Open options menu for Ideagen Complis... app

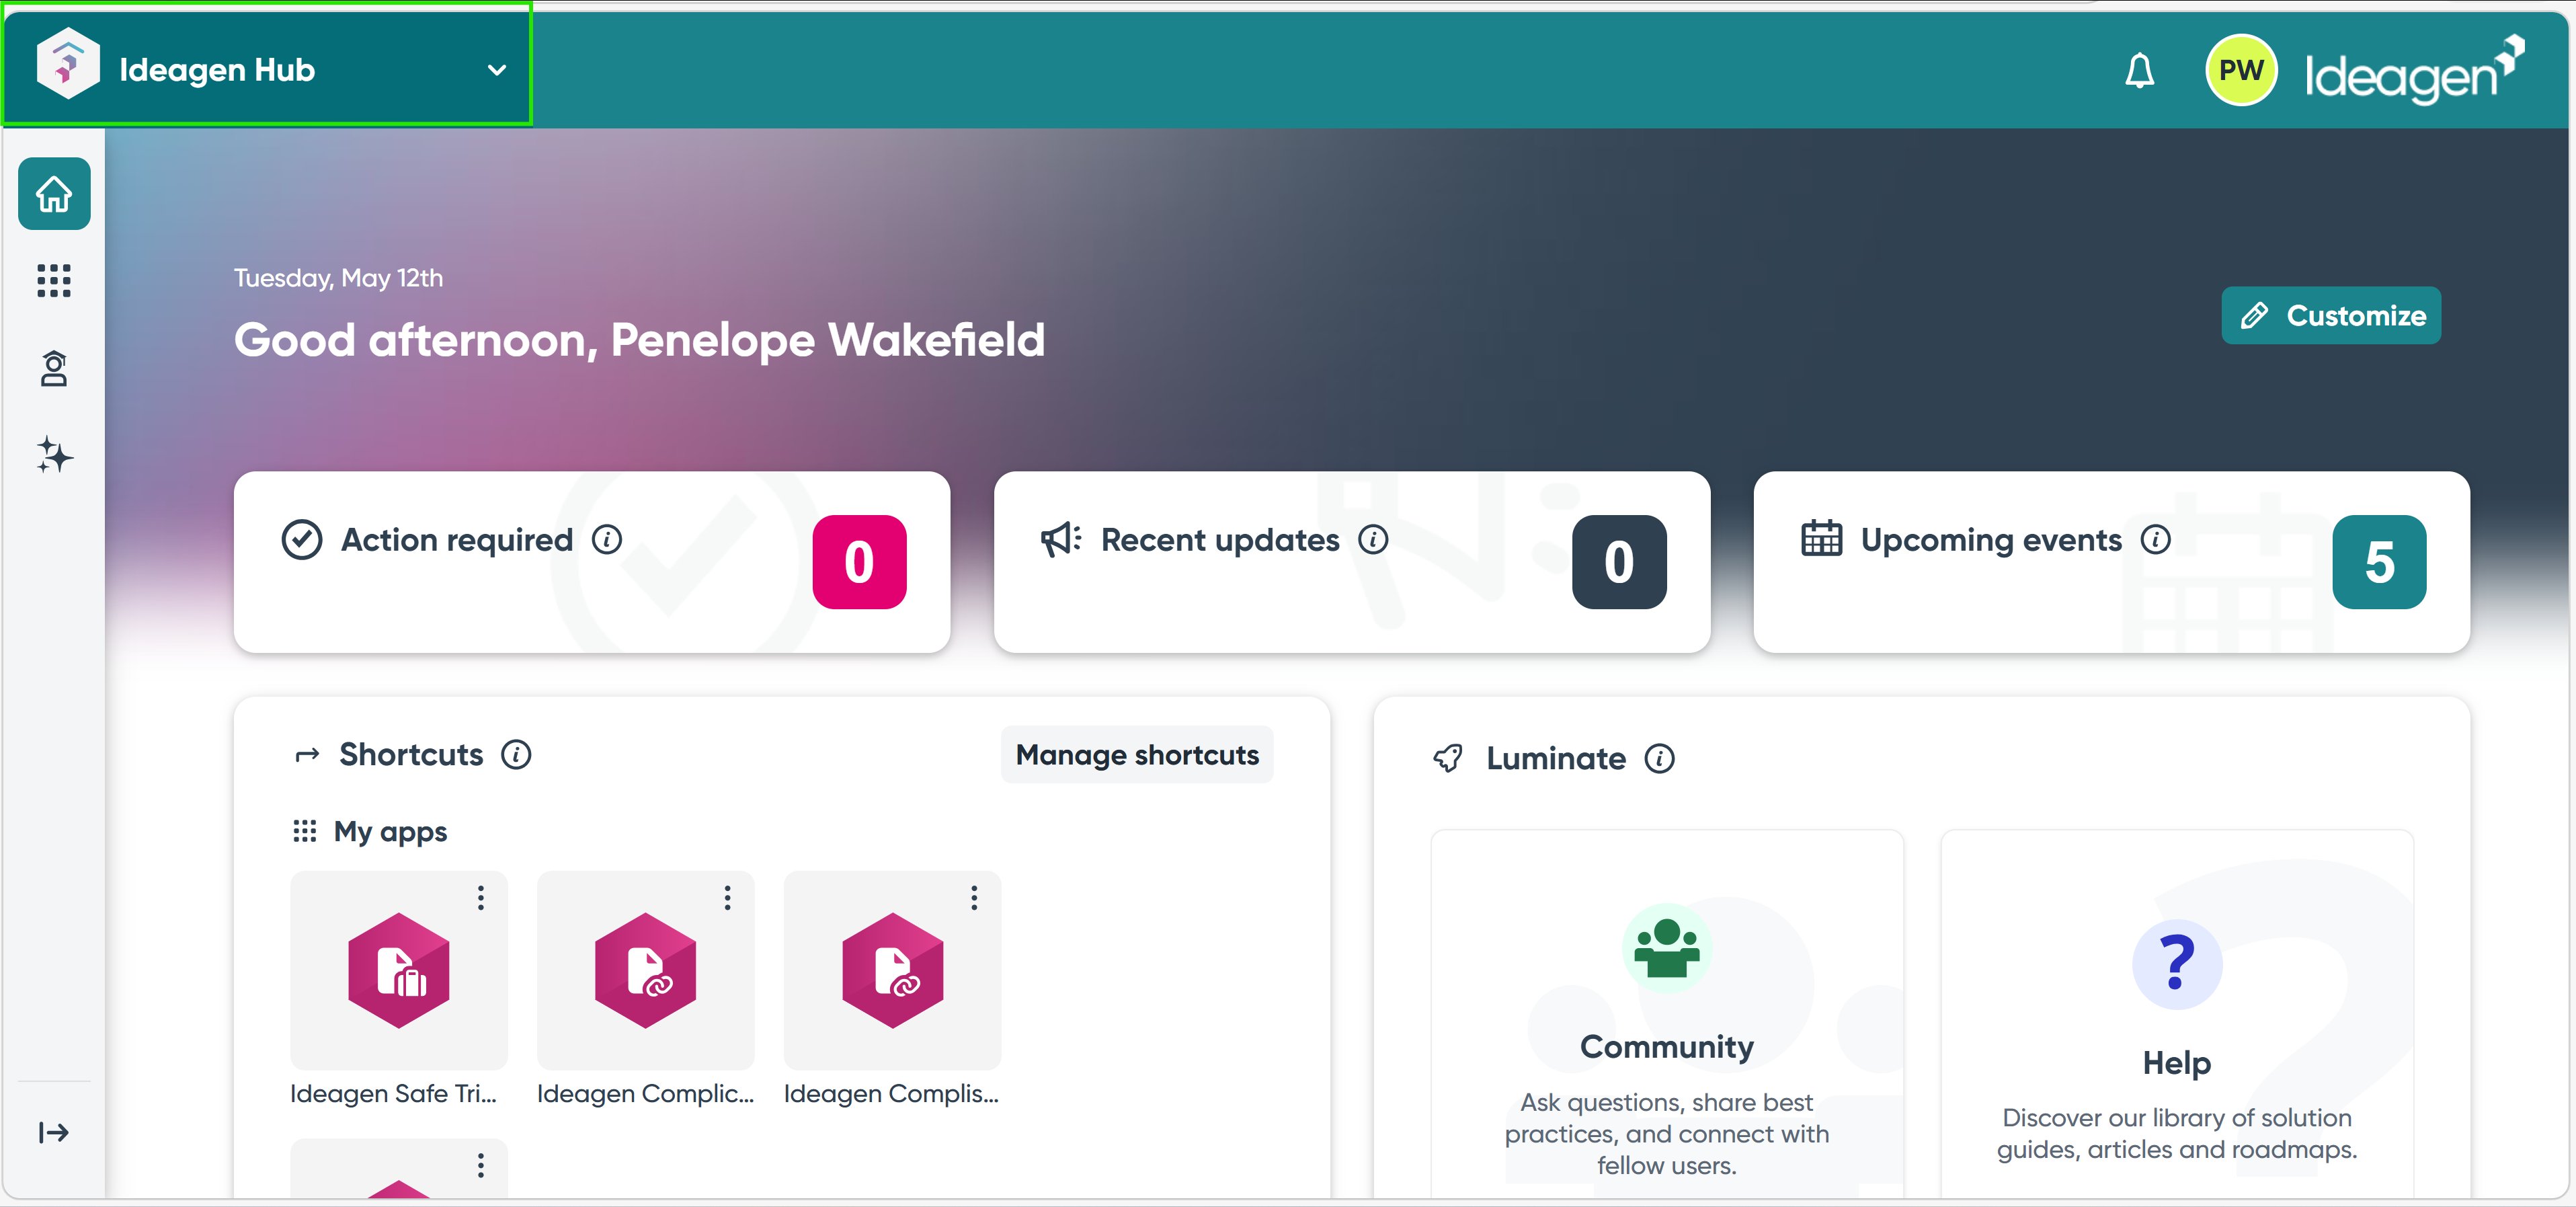[x=974, y=898]
